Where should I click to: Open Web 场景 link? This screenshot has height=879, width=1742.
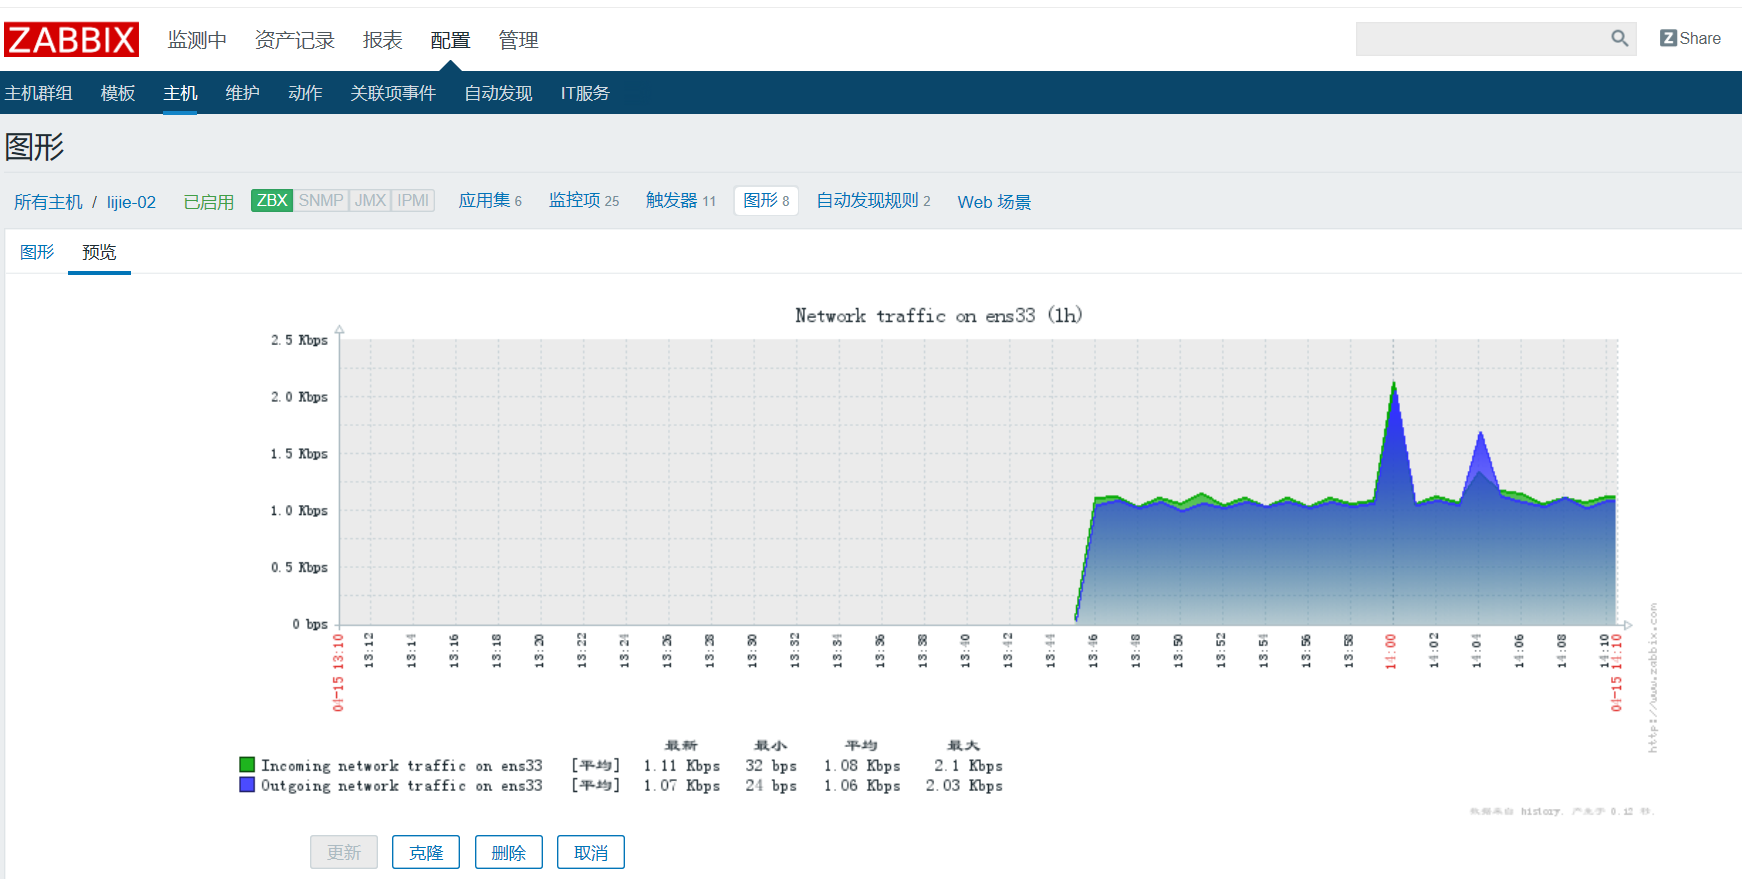pyautogui.click(x=994, y=202)
